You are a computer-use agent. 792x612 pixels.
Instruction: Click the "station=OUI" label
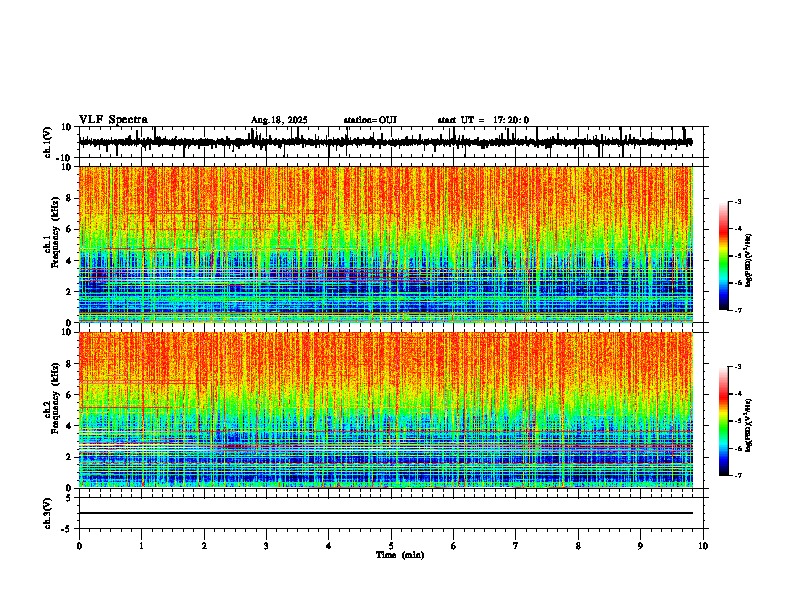370,120
